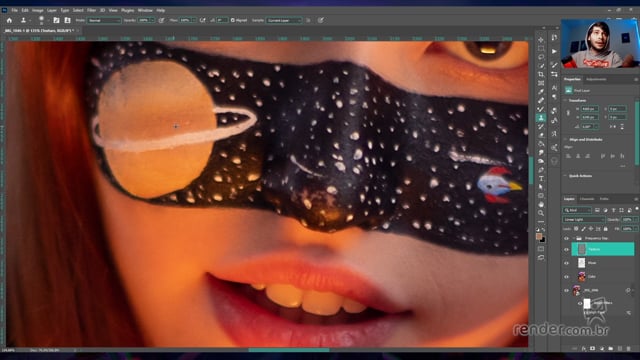Collapse the Align and Distribute section
This screenshot has width=640, height=360.
pyautogui.click(x=566, y=140)
